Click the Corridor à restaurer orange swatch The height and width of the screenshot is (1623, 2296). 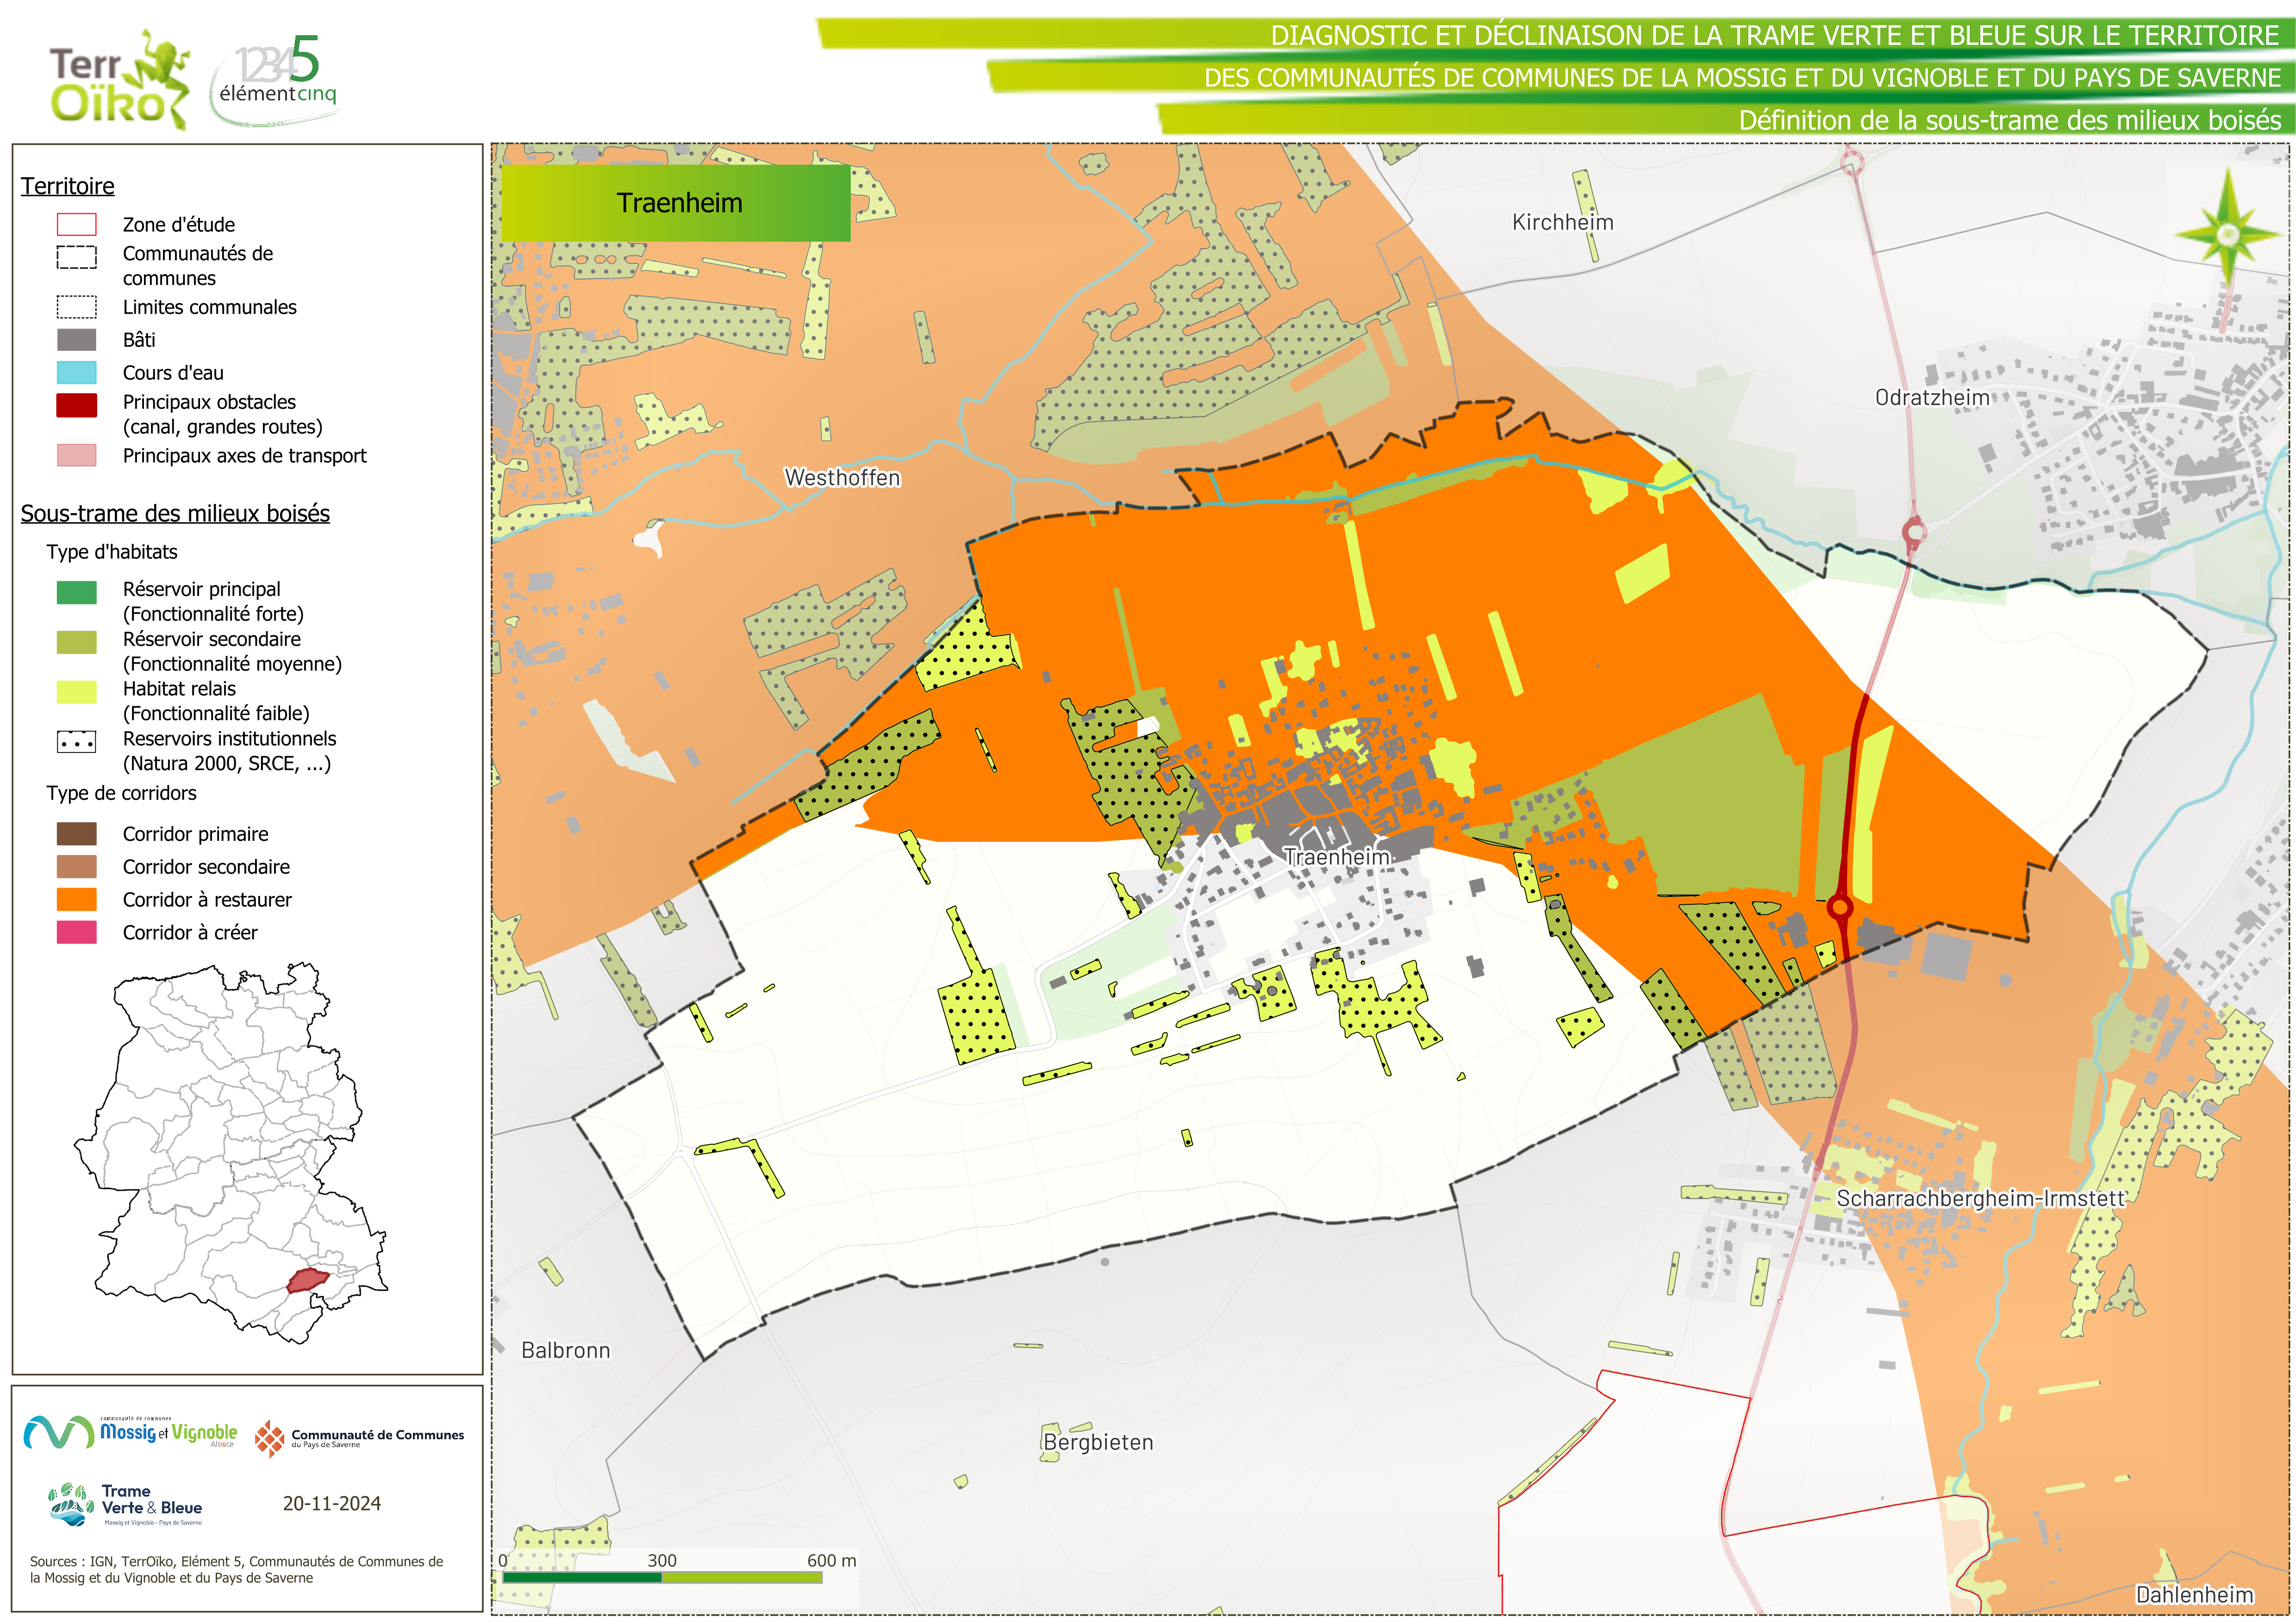(77, 899)
